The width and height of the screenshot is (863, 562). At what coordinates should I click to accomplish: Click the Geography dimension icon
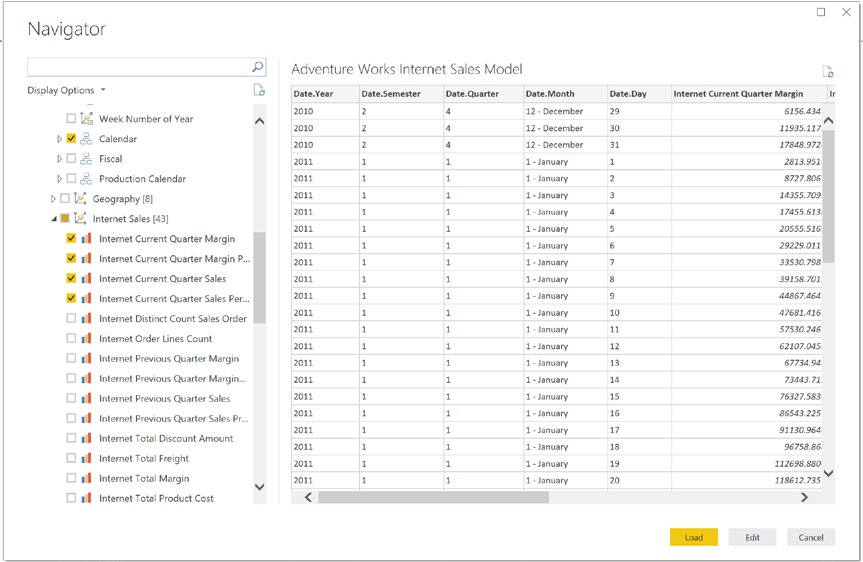[80, 198]
